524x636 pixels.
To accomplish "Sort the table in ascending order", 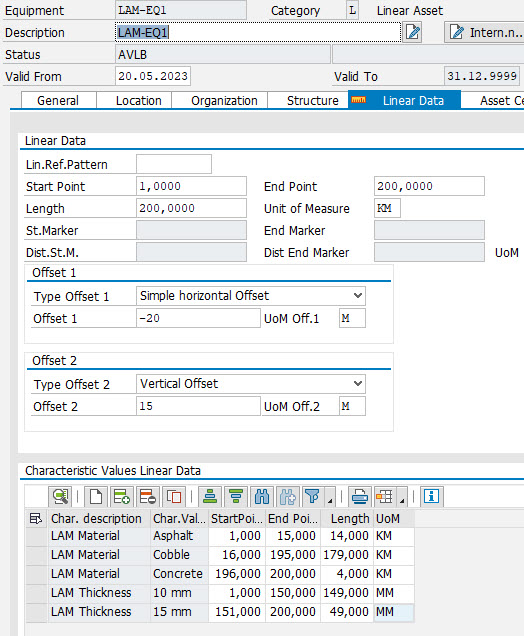I will (x=210, y=496).
